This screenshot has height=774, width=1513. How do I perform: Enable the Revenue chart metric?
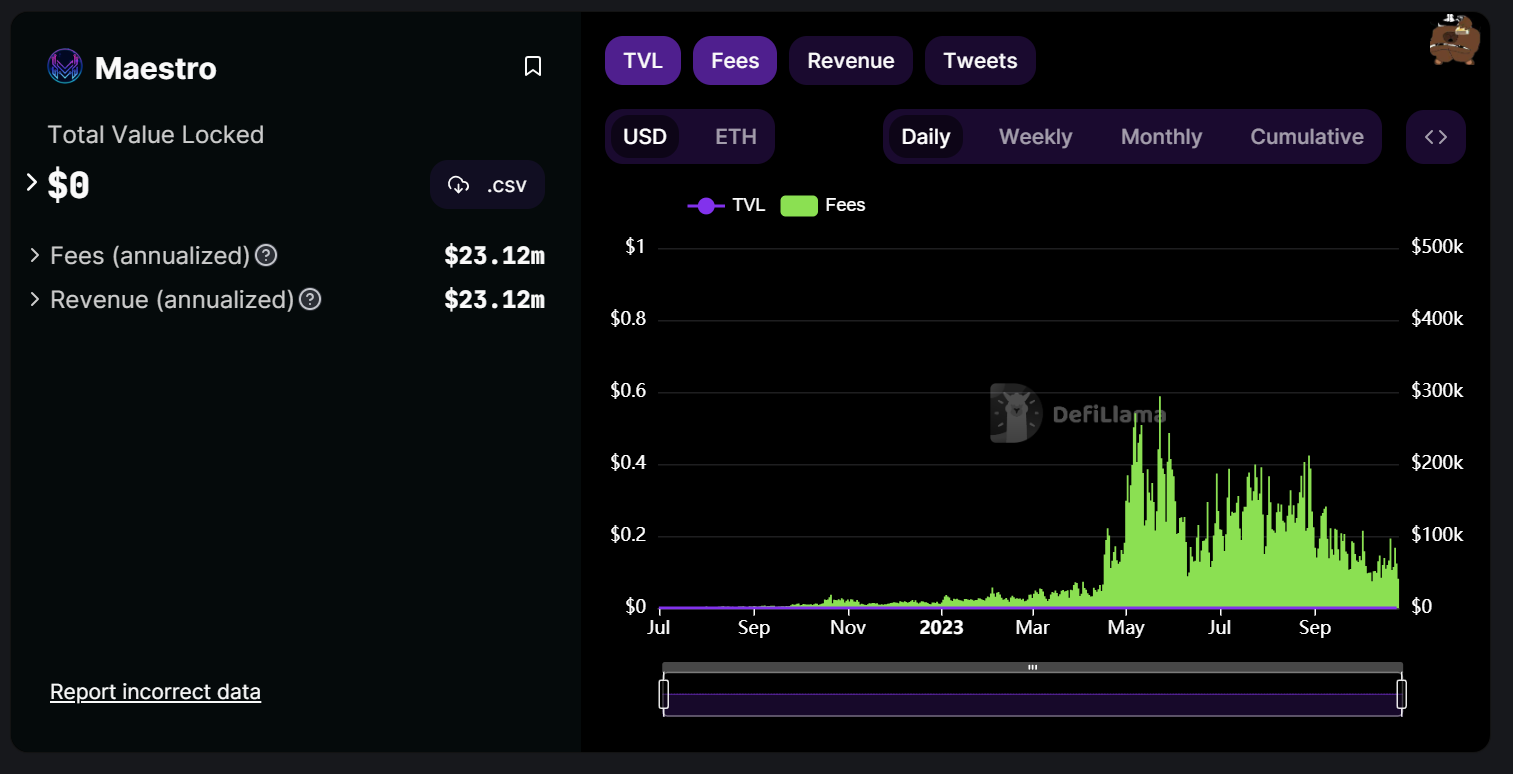click(850, 61)
